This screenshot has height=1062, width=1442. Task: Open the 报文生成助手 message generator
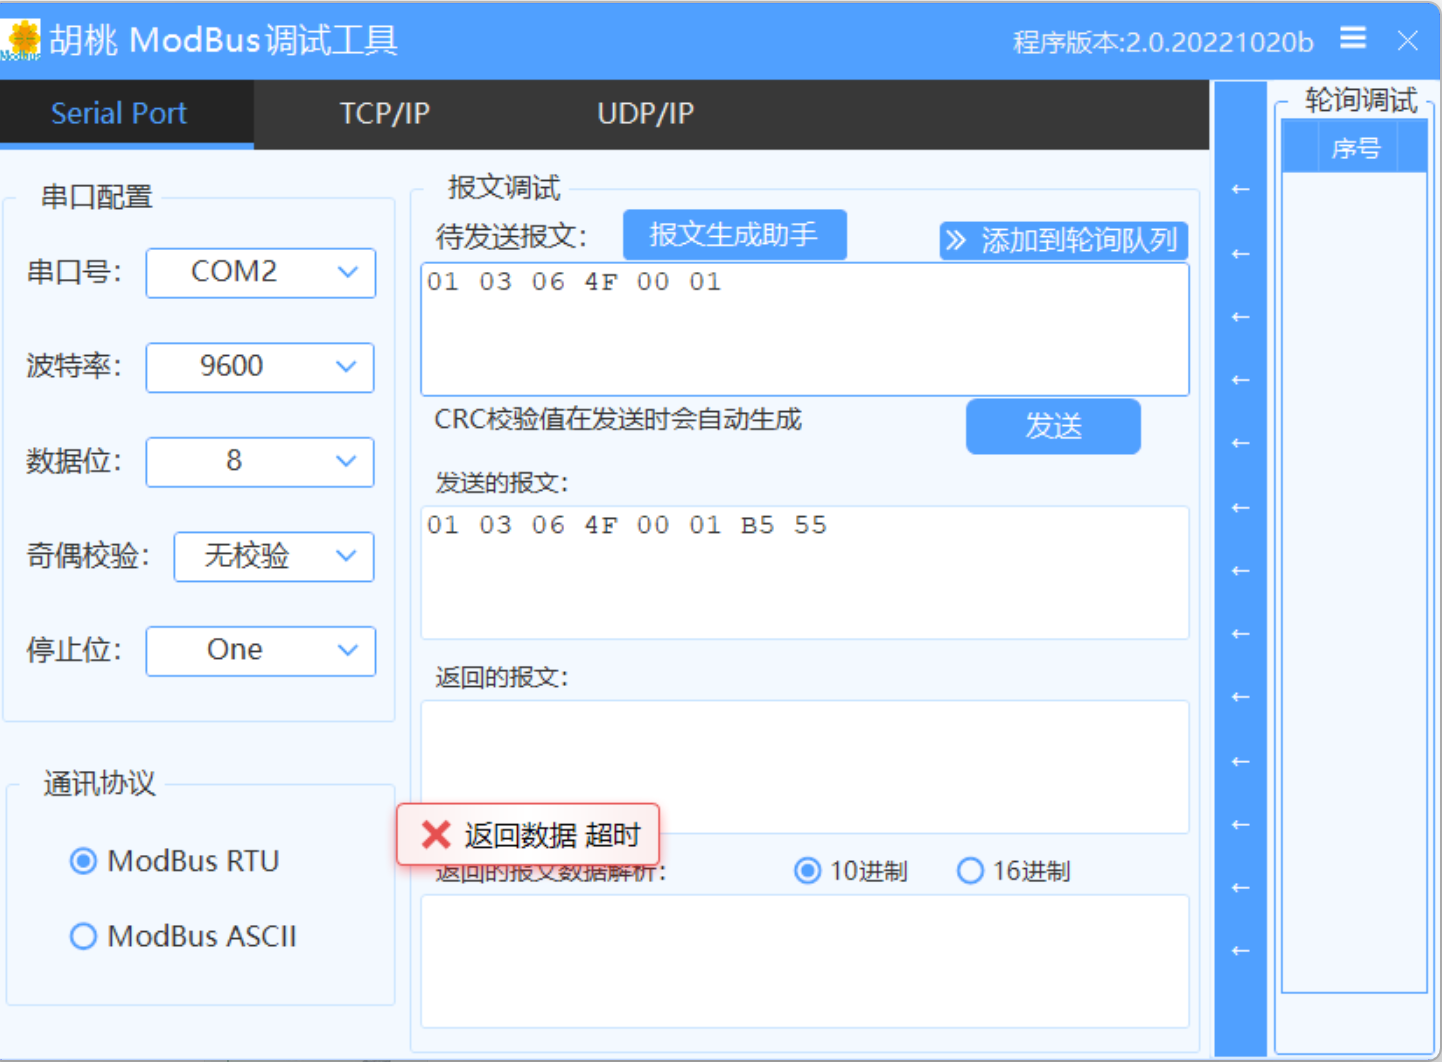tap(734, 235)
